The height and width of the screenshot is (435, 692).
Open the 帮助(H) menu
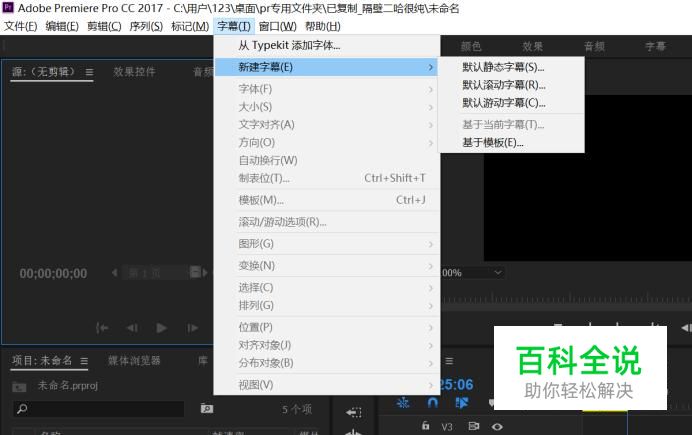(x=323, y=26)
